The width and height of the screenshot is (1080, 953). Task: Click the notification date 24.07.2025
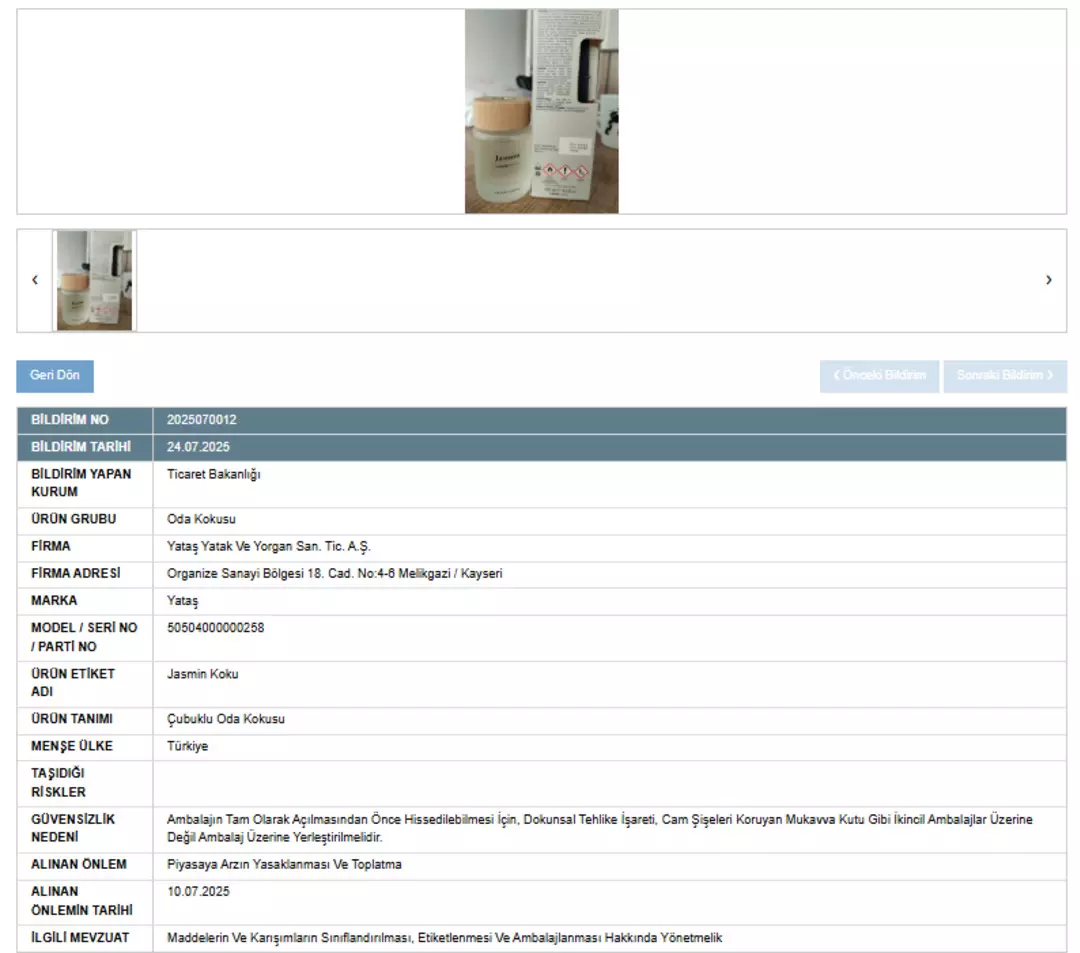click(x=198, y=447)
